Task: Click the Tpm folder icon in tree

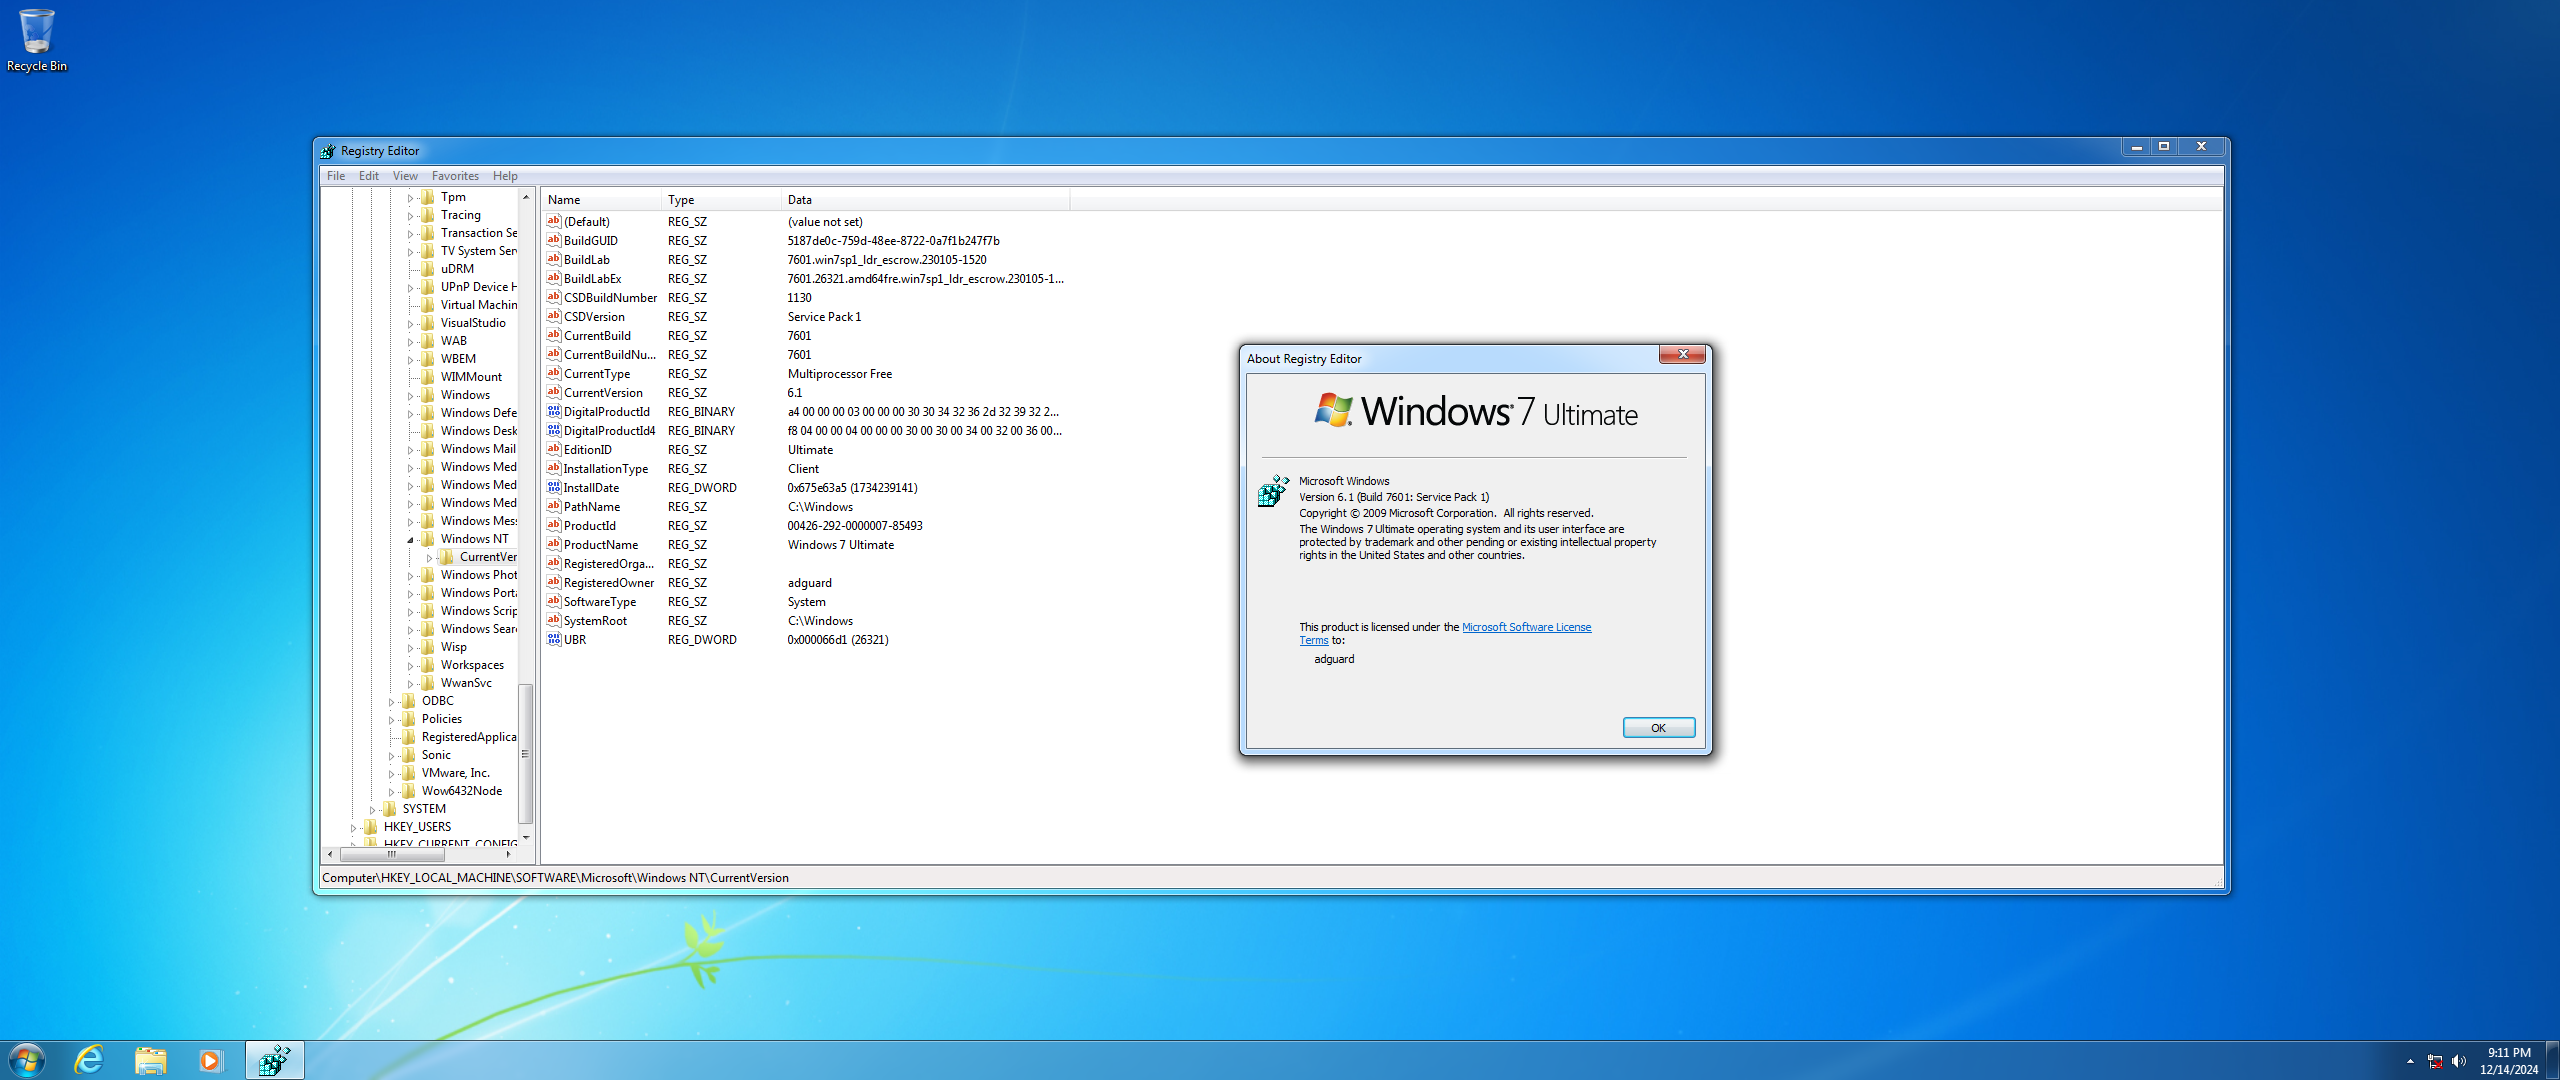Action: tap(428, 197)
